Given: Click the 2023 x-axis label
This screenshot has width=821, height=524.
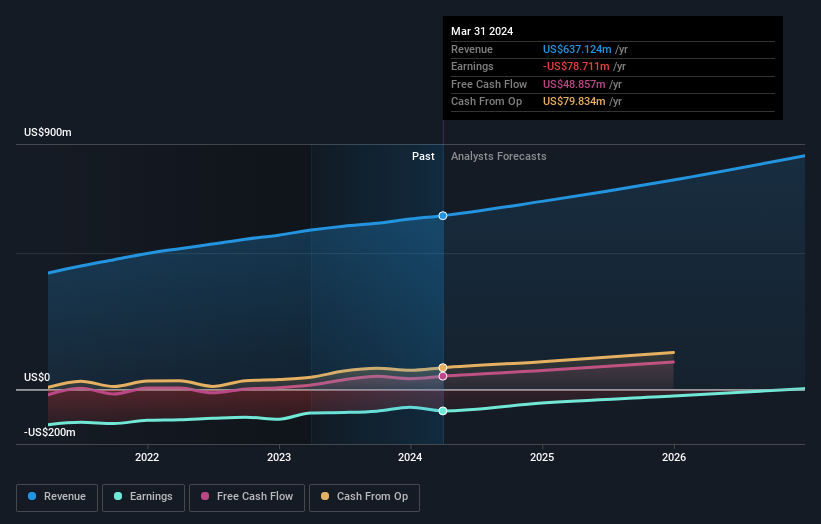Looking at the screenshot, I should (279, 457).
